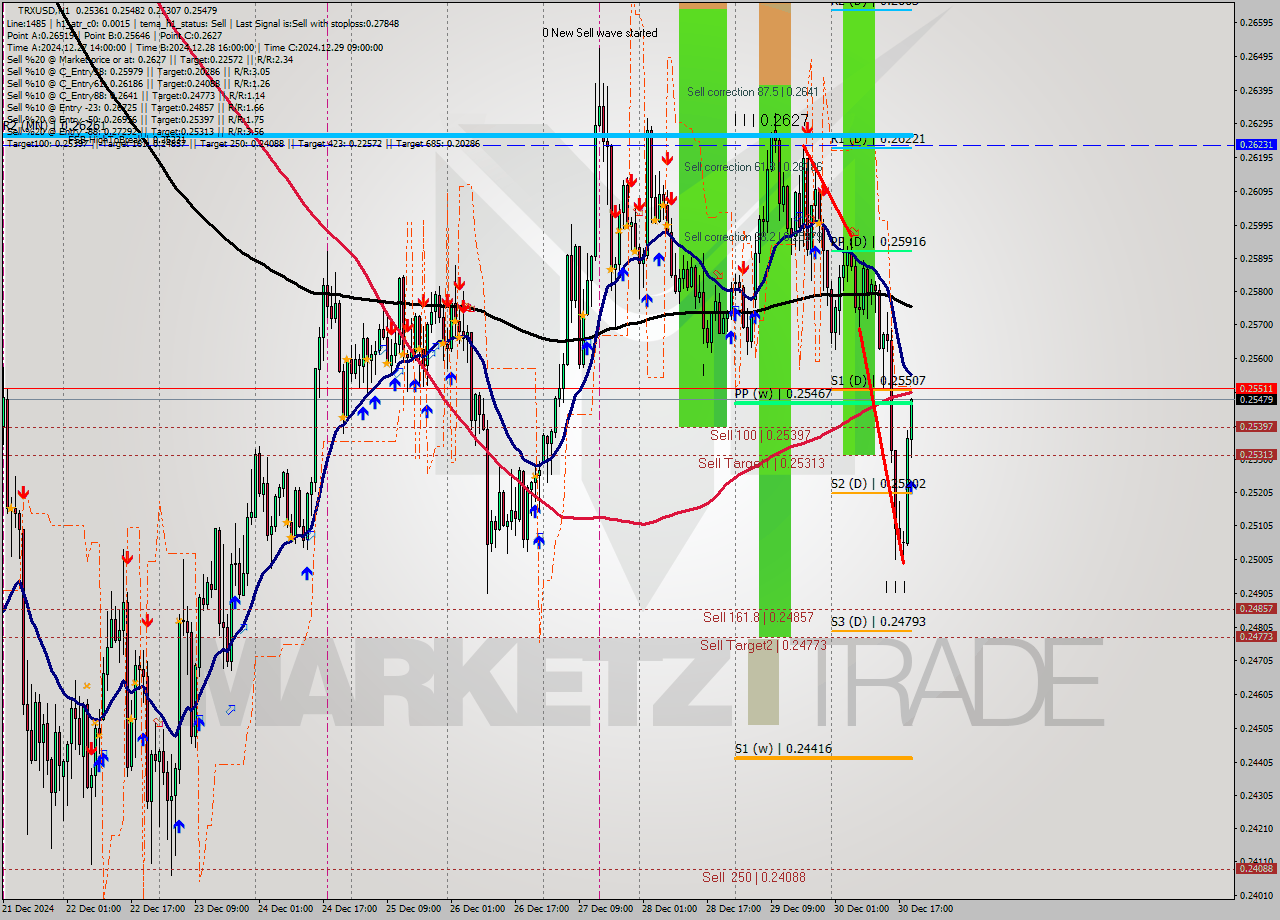This screenshot has height=920, width=1280.
Task: Select the 'Sell Target1 | 0.25313' label
Action: (761, 463)
